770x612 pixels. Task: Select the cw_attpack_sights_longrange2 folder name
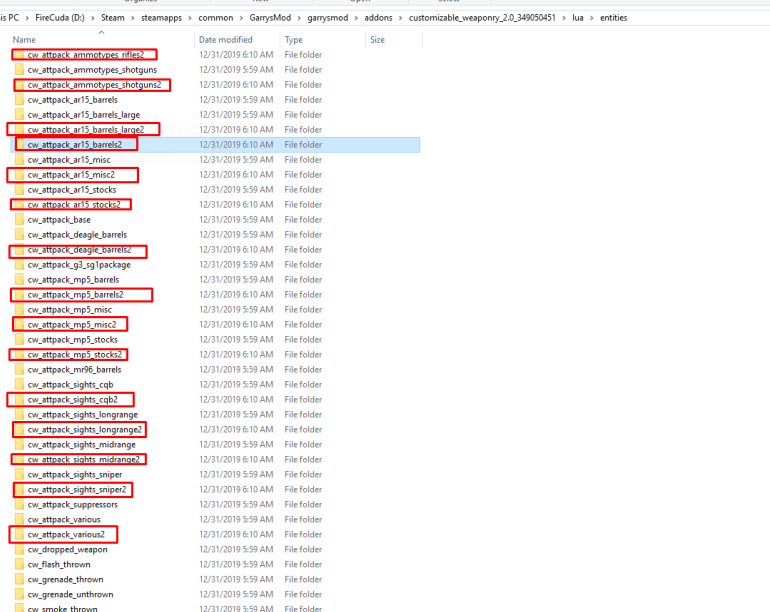click(x=85, y=429)
